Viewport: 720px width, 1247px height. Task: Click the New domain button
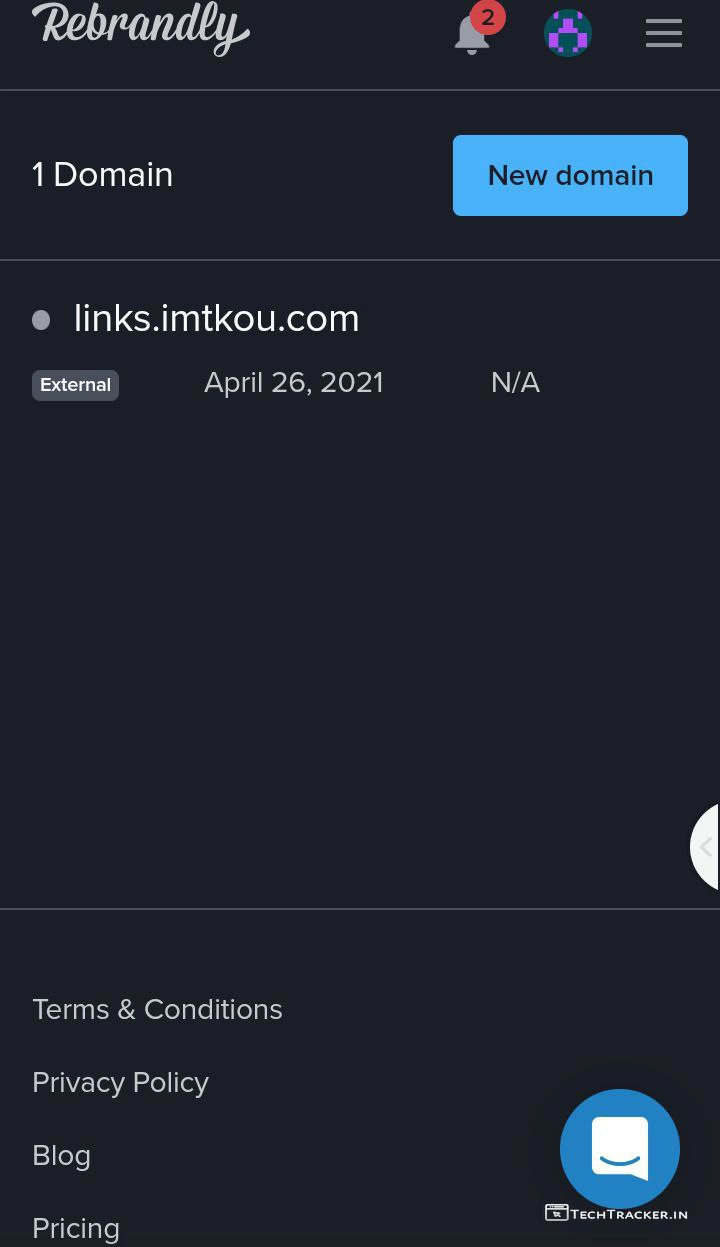[570, 175]
